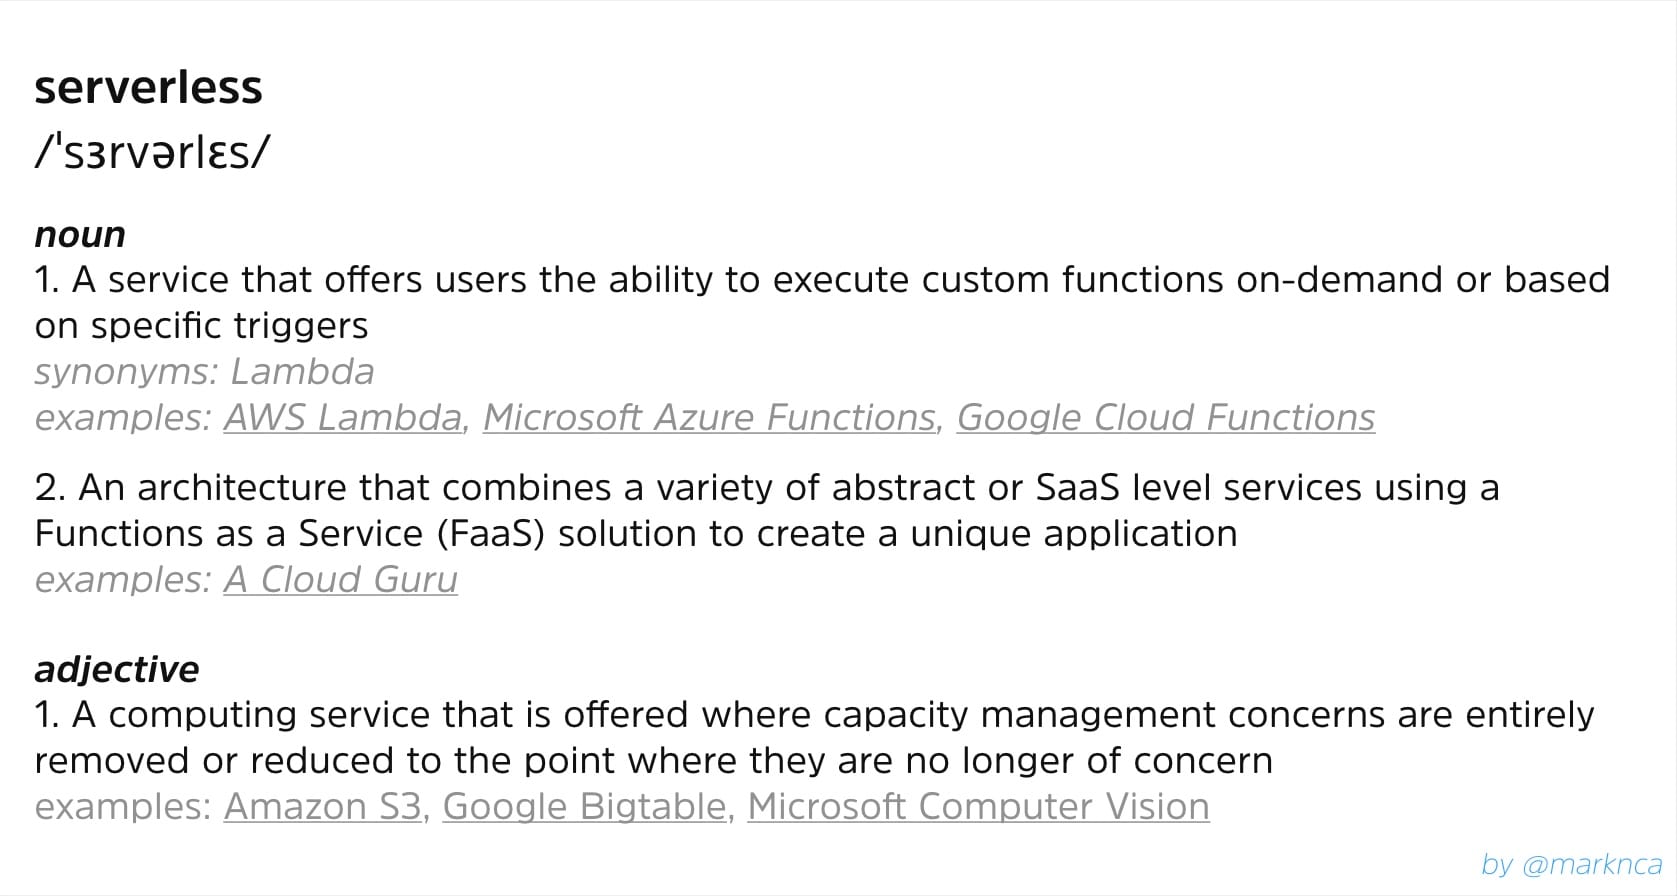
Task: Open the Google Bigtable link
Action: tap(584, 806)
